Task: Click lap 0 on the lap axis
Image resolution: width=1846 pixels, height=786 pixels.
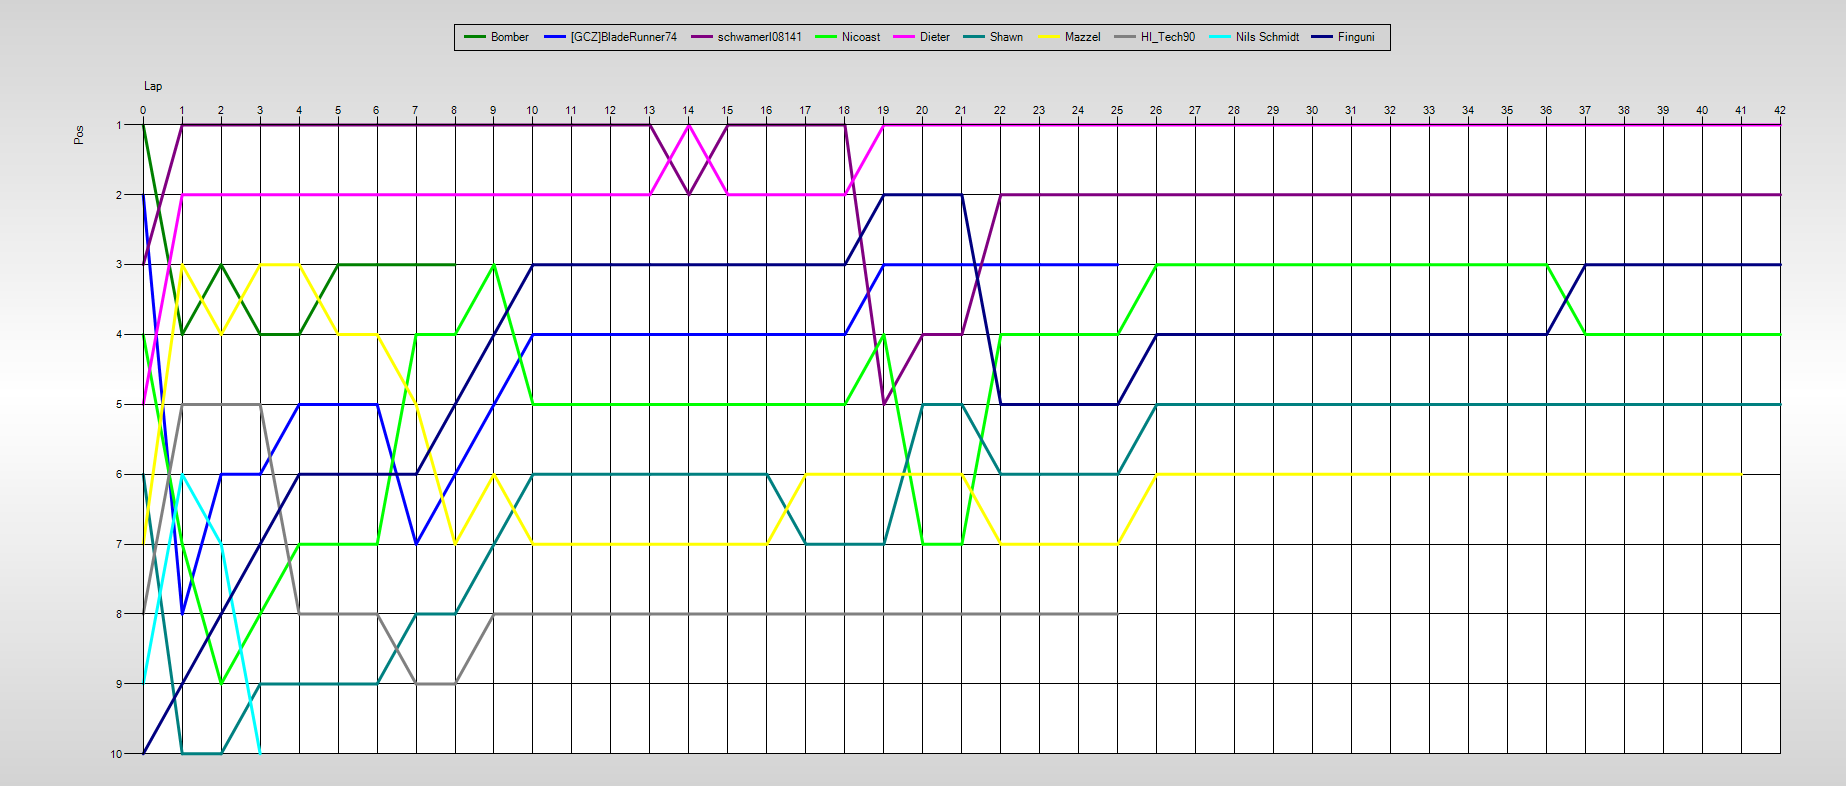Action: (143, 110)
